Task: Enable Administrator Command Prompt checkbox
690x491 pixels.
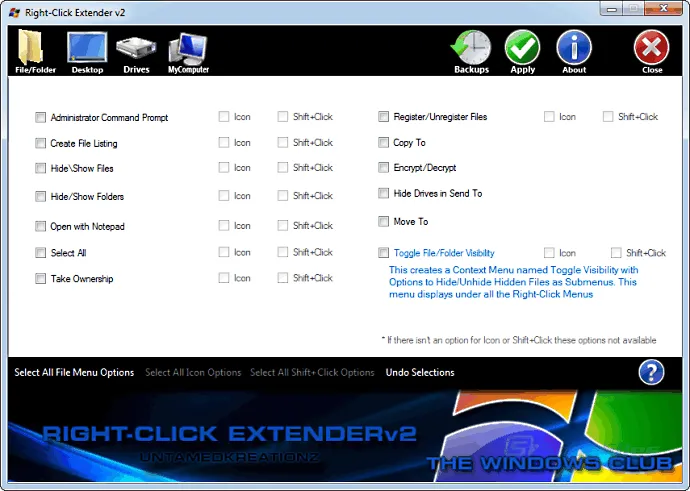Action: click(x=40, y=117)
